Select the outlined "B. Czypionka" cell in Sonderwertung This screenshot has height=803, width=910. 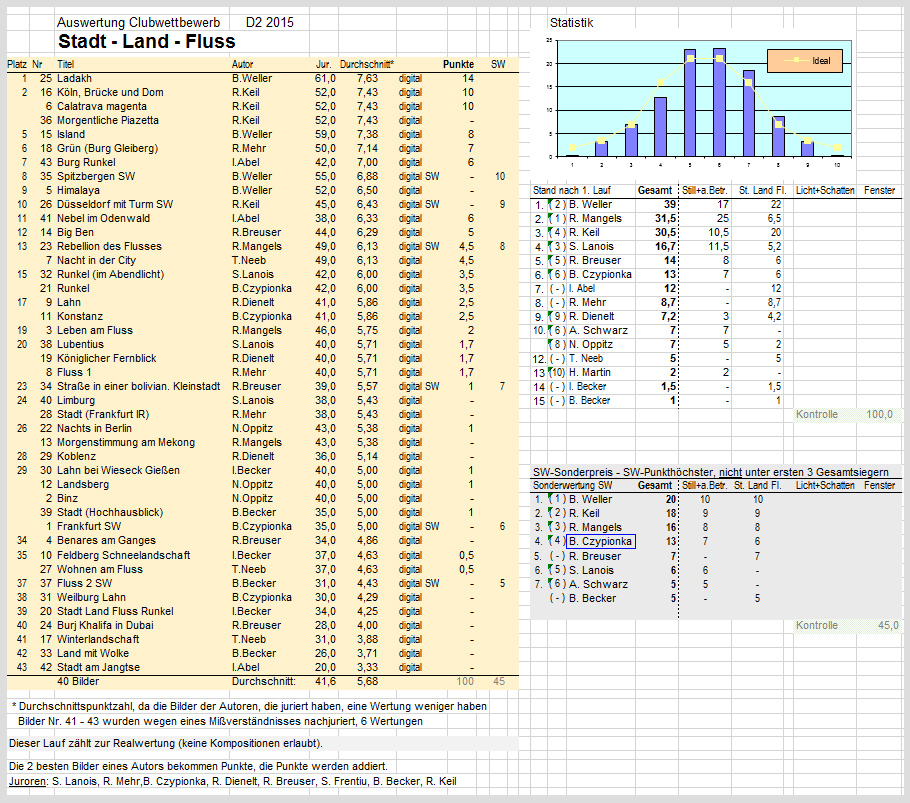click(x=601, y=541)
